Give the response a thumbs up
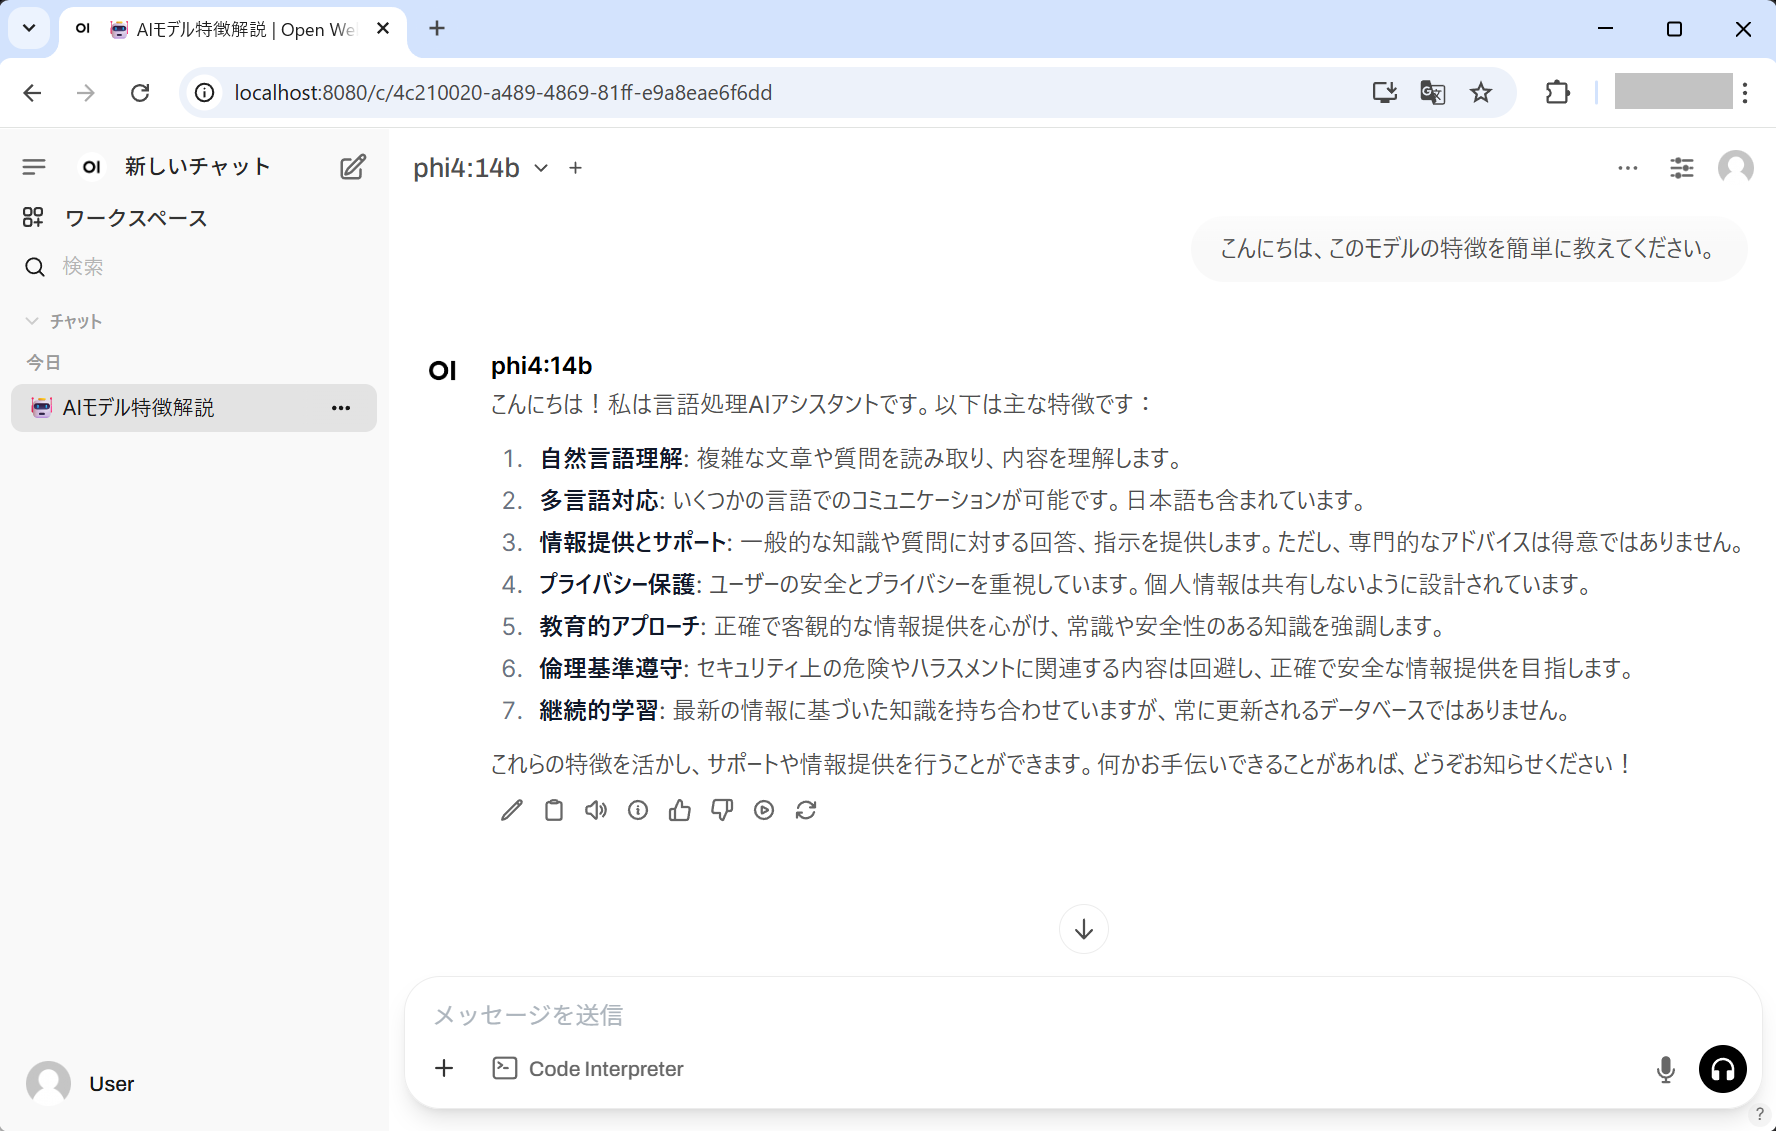 coord(680,810)
